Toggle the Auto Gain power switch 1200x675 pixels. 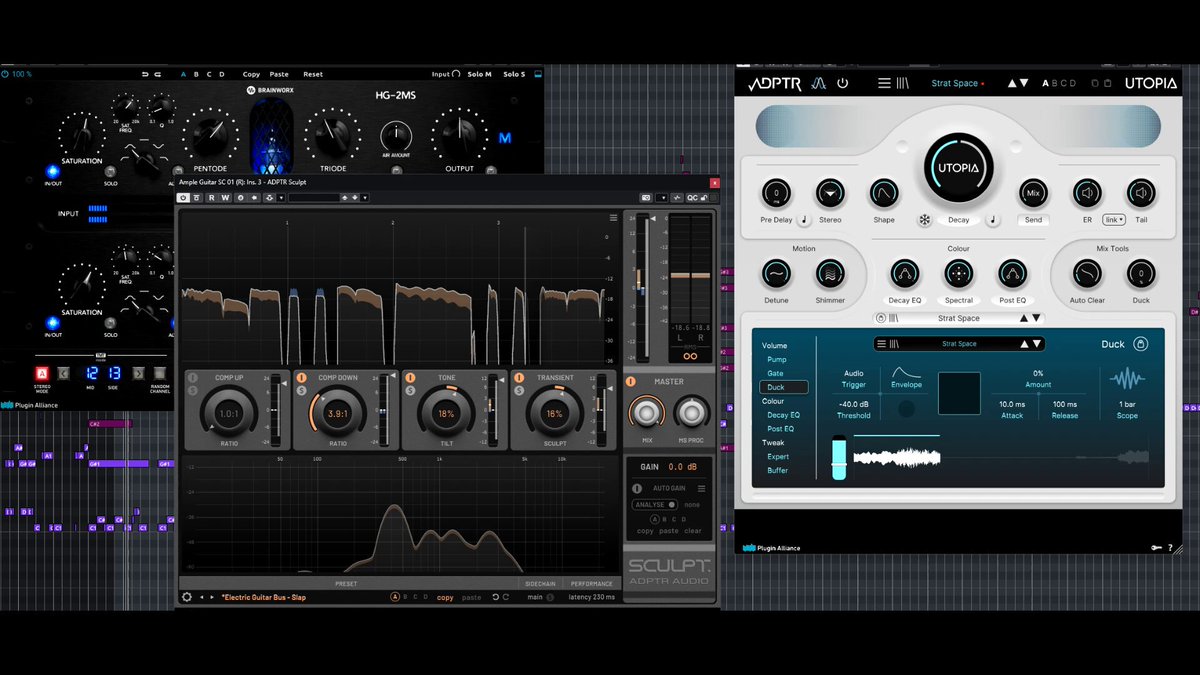click(637, 488)
